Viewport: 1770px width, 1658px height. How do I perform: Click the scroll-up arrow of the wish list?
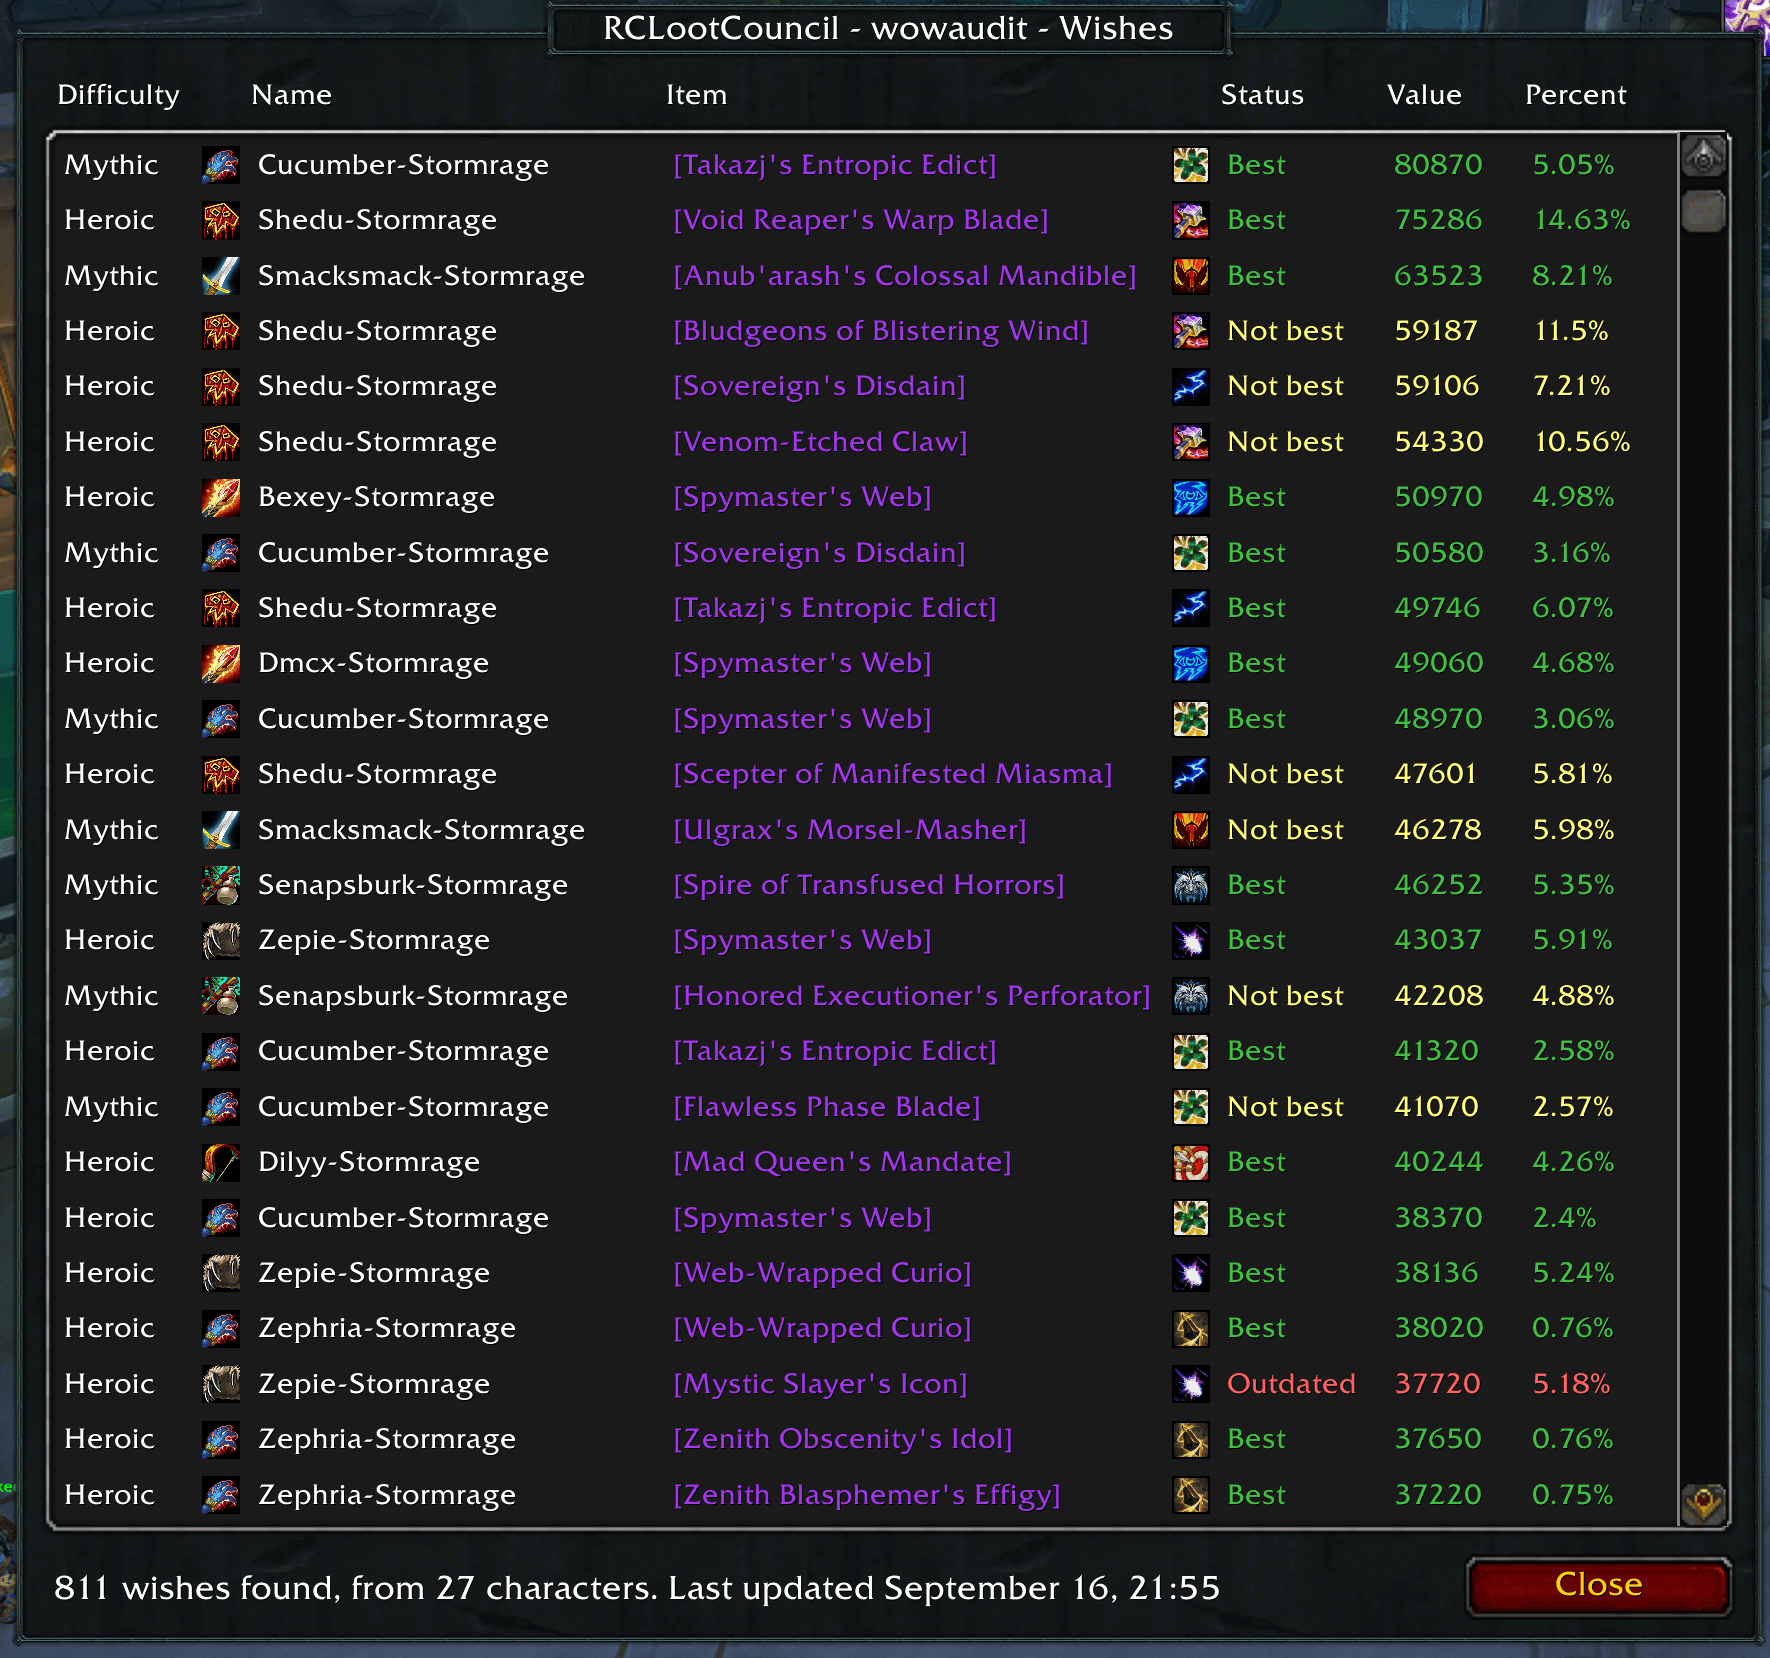(1704, 156)
